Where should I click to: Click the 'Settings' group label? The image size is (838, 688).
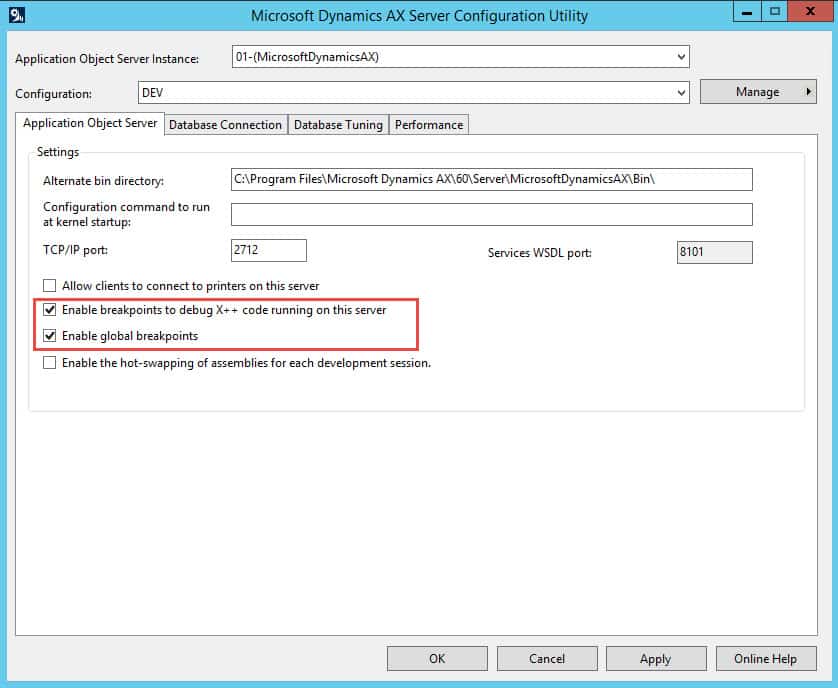coord(58,152)
